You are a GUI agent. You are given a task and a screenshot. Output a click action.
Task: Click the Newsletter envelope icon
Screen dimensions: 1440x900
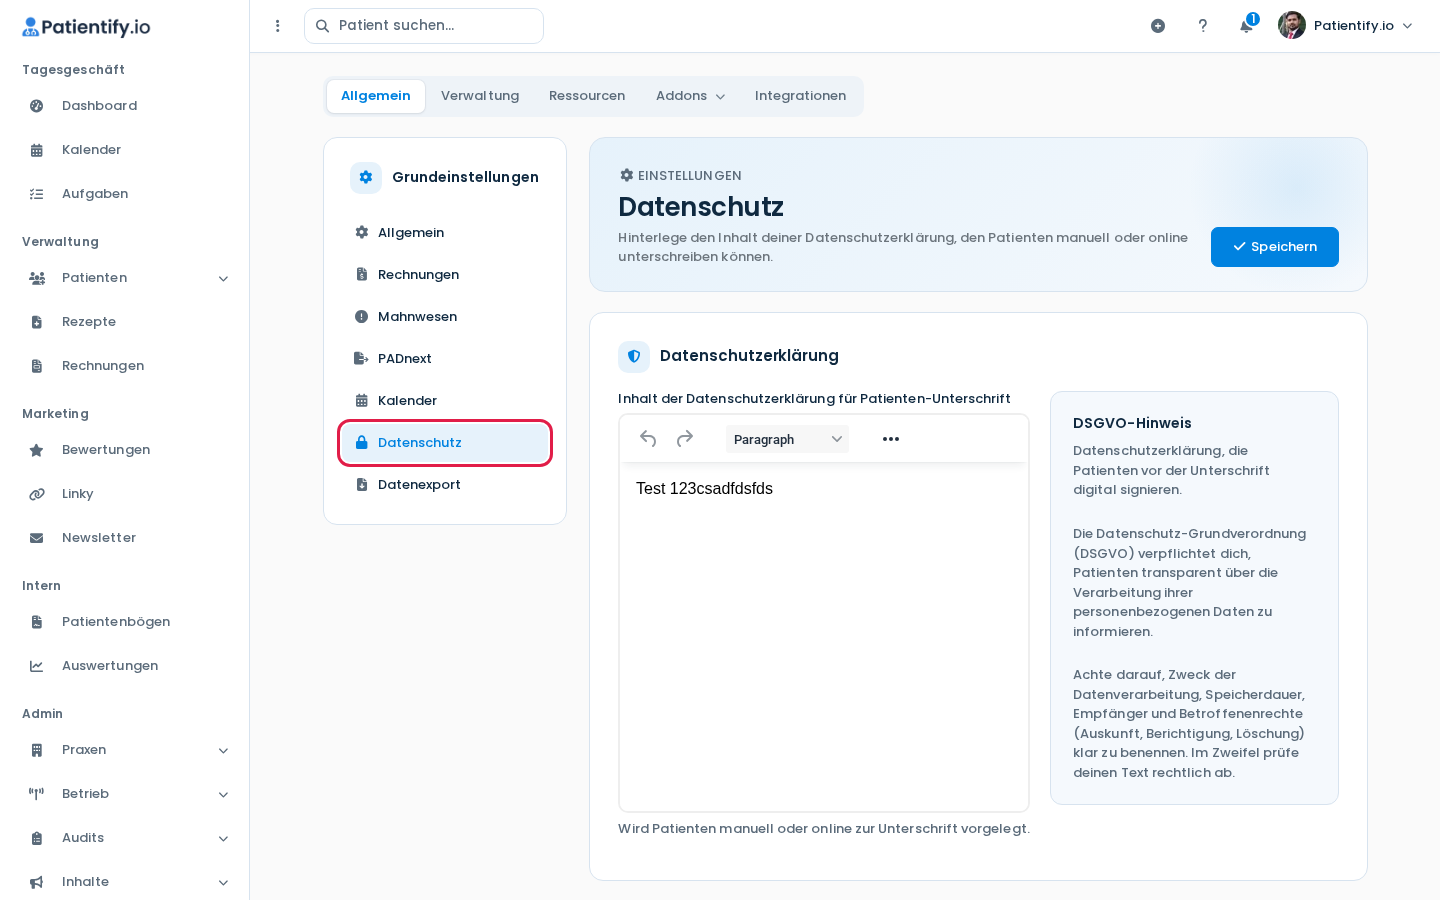point(37,538)
